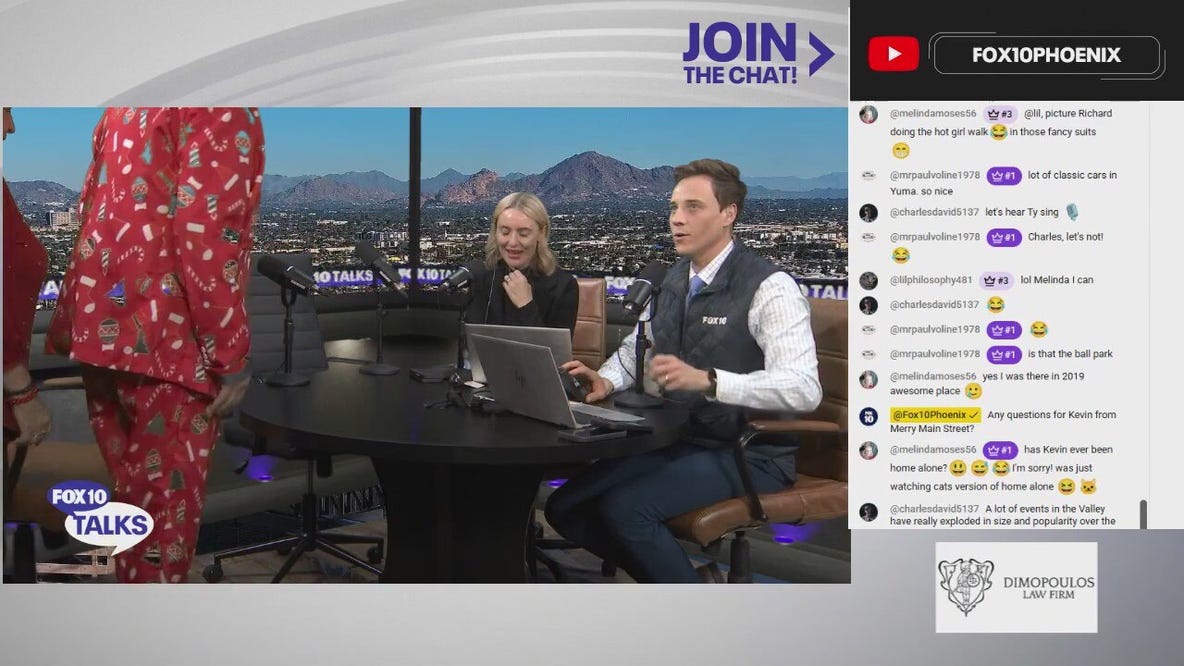Click the Fox10Phoenix channel avatar in chat
1184x666 pixels.
(x=868, y=416)
